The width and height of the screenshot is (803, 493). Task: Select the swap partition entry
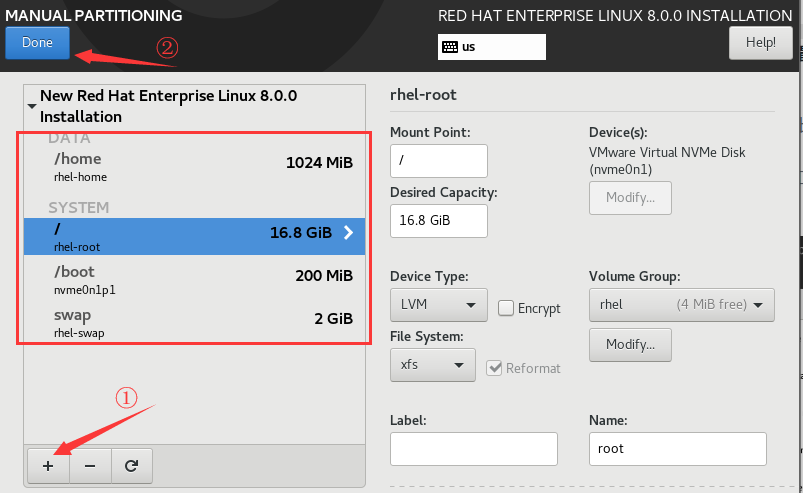tap(190, 324)
